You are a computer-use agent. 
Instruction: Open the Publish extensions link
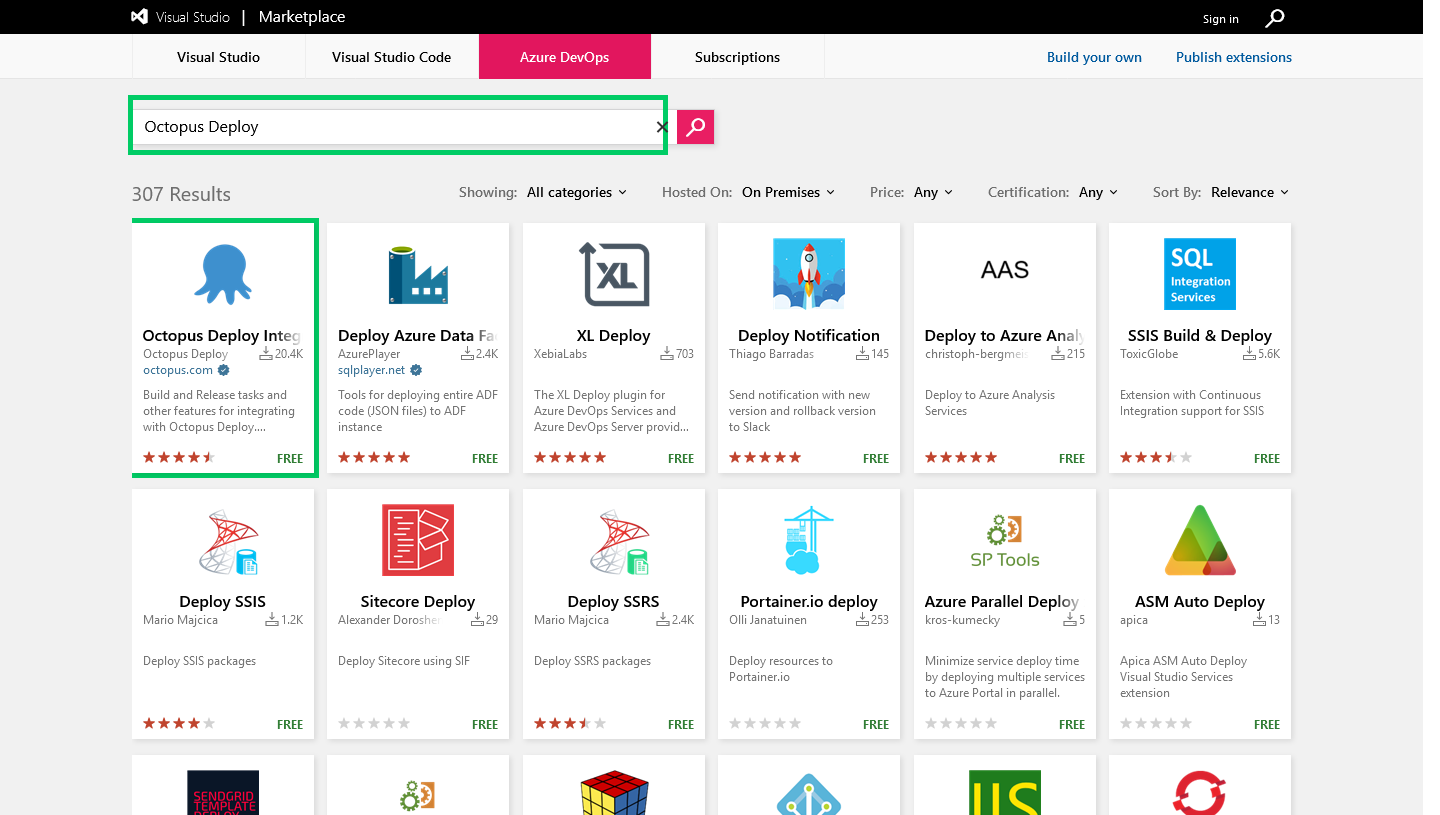pos(1234,57)
